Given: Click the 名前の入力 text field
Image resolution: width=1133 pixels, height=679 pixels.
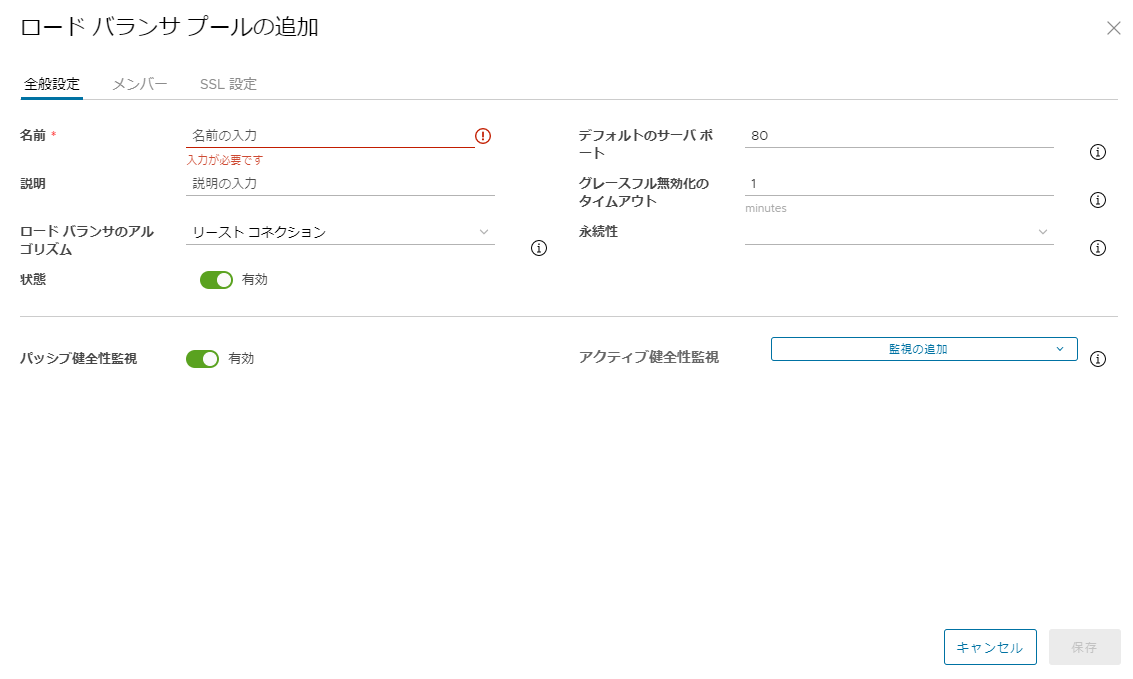Looking at the screenshot, I should pos(330,136).
